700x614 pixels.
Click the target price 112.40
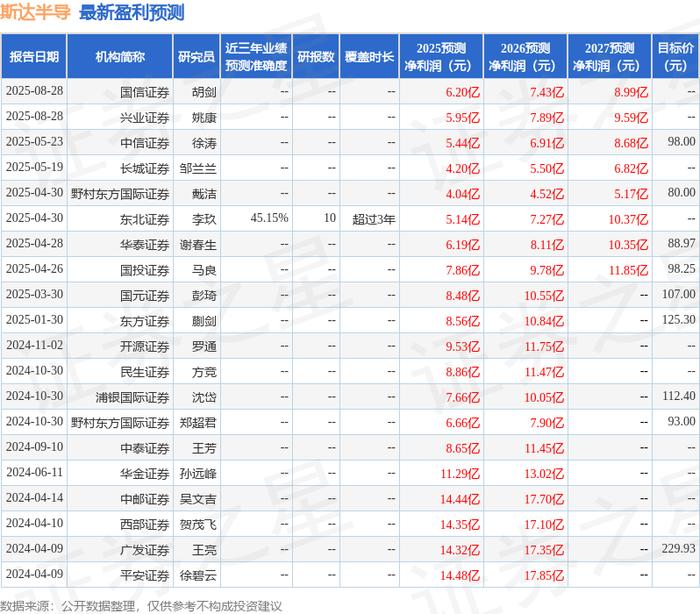tap(679, 396)
